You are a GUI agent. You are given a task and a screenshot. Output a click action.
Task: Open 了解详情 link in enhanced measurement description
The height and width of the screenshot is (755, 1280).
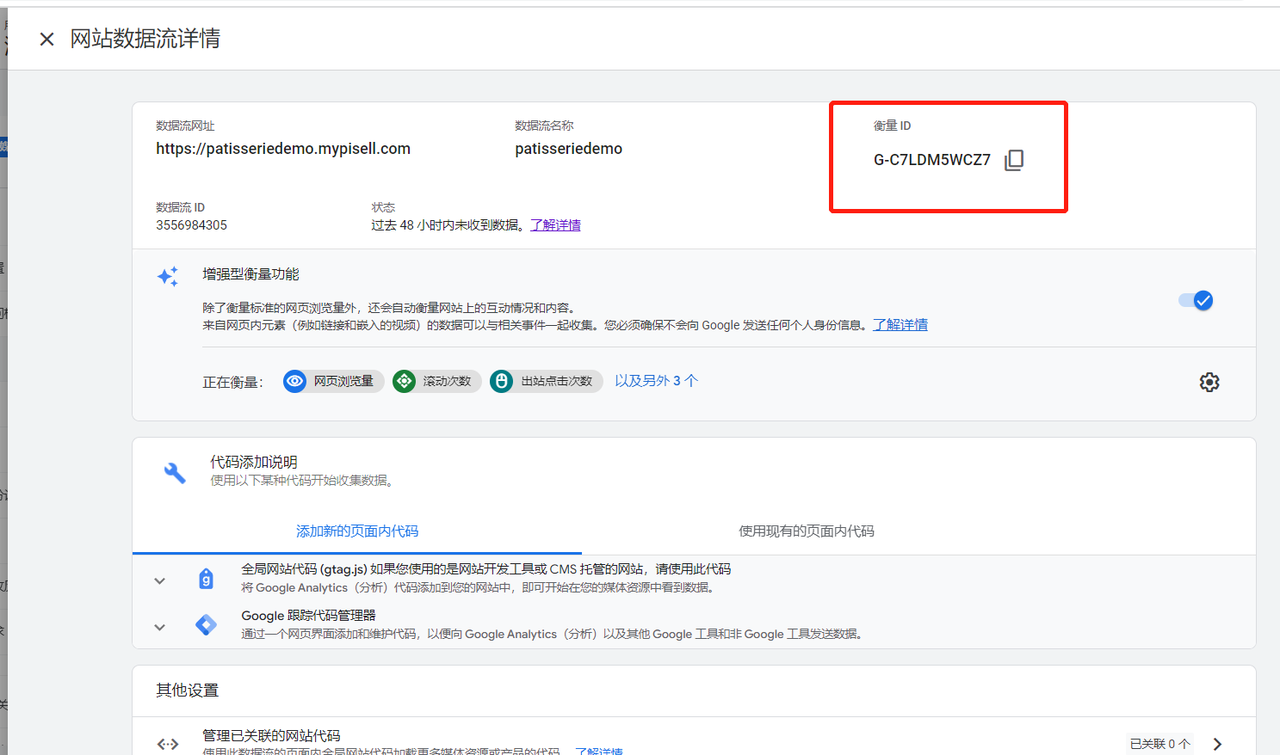click(x=900, y=325)
